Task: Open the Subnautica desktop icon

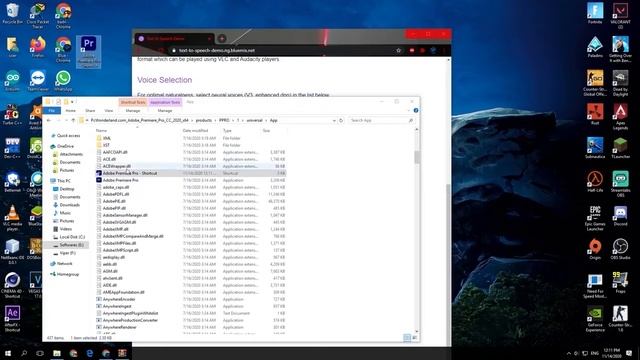Action: [x=595, y=148]
